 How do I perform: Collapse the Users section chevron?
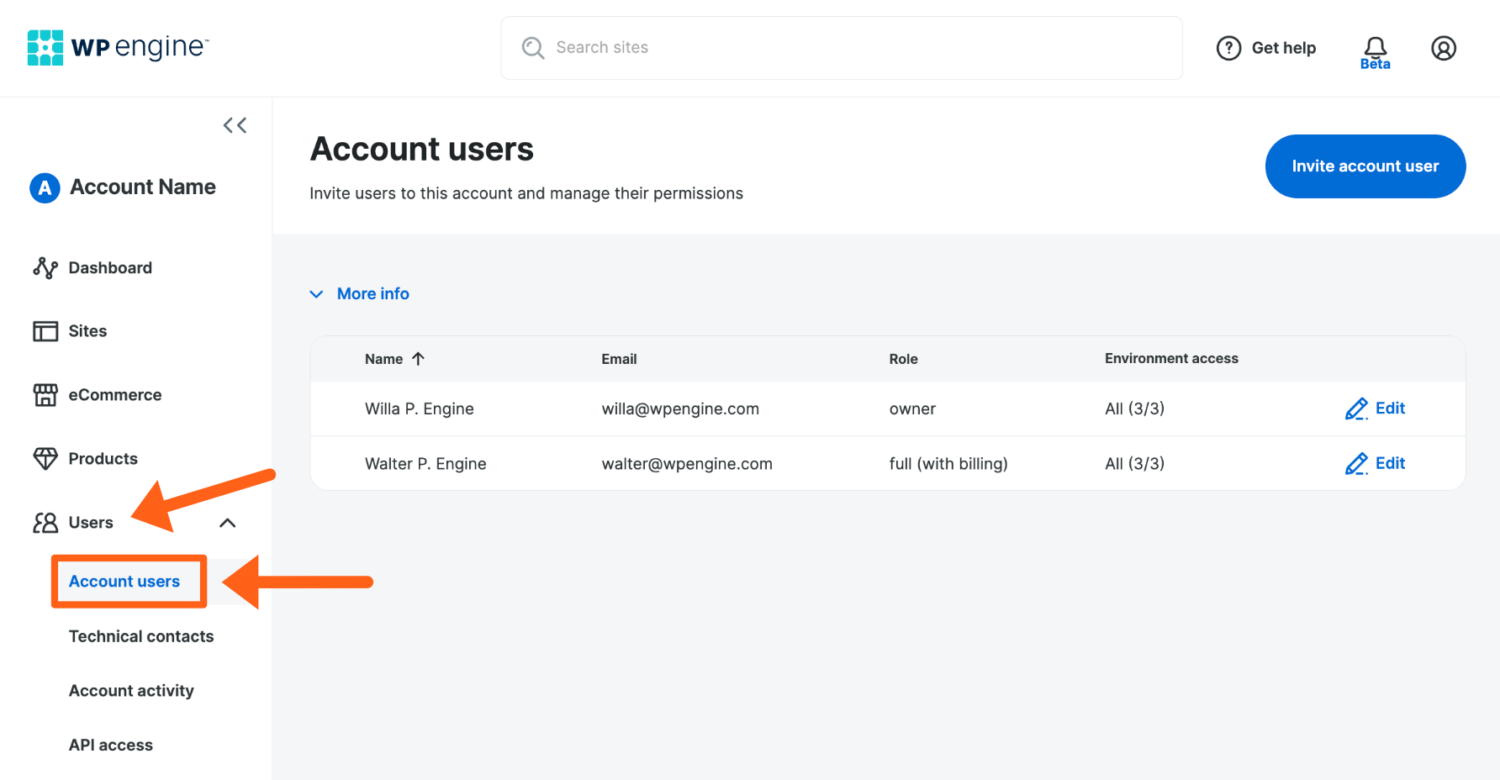coord(227,522)
